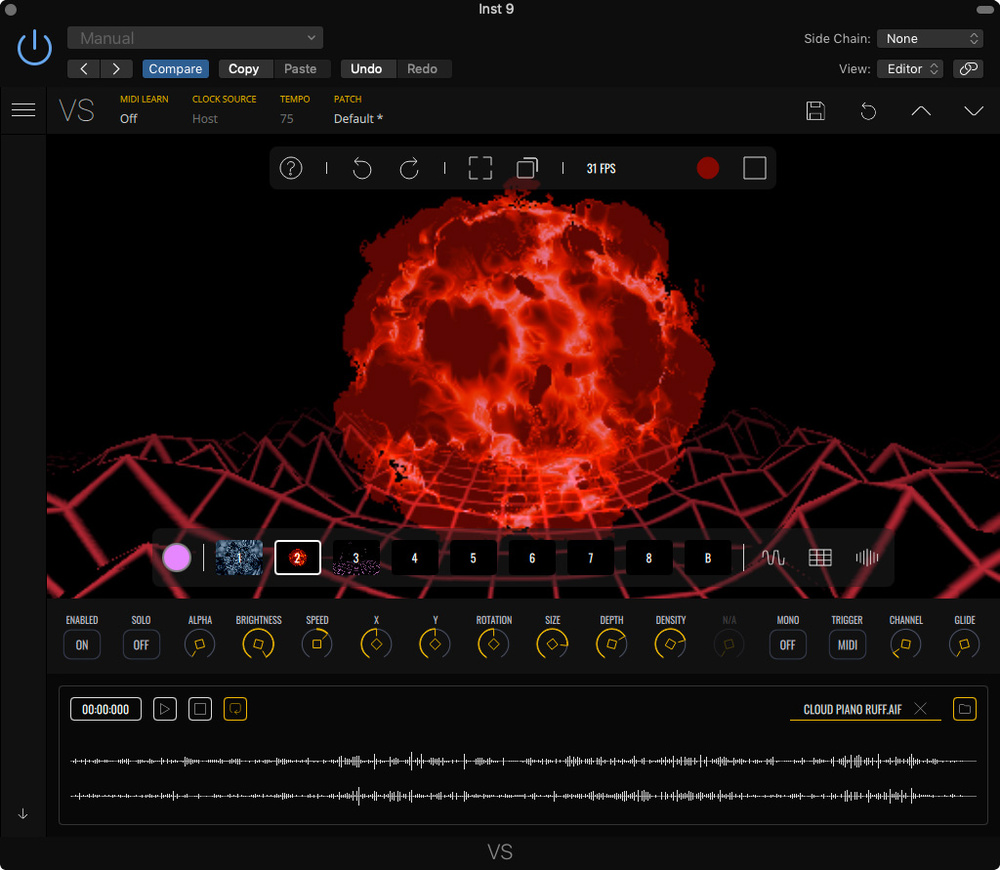Click the Redo button in header
The image size is (1000, 870).
pyautogui.click(x=422, y=69)
